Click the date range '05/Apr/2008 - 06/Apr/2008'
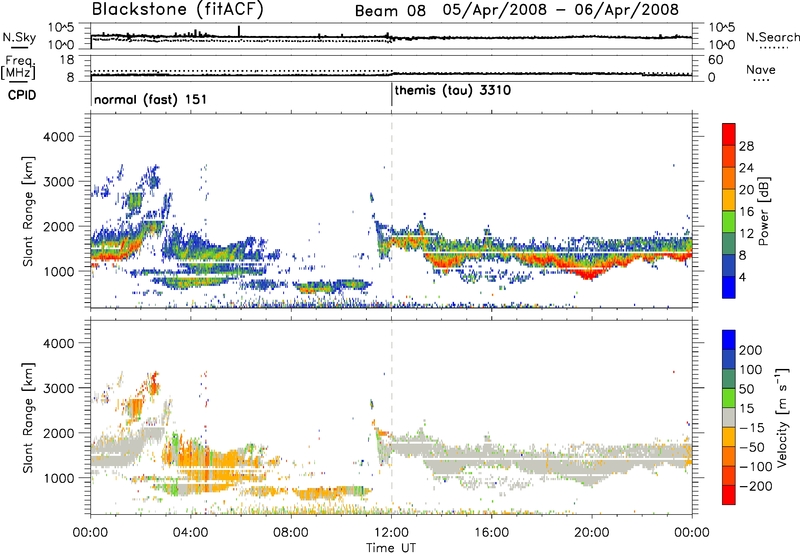800x554 pixels. 561,10
